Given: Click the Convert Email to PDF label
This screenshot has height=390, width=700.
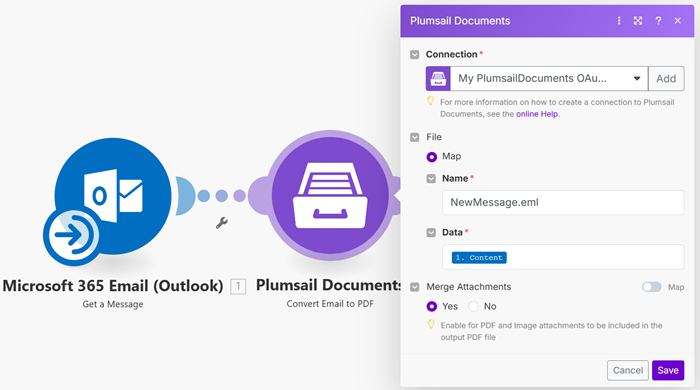Looking at the screenshot, I should tap(330, 304).
